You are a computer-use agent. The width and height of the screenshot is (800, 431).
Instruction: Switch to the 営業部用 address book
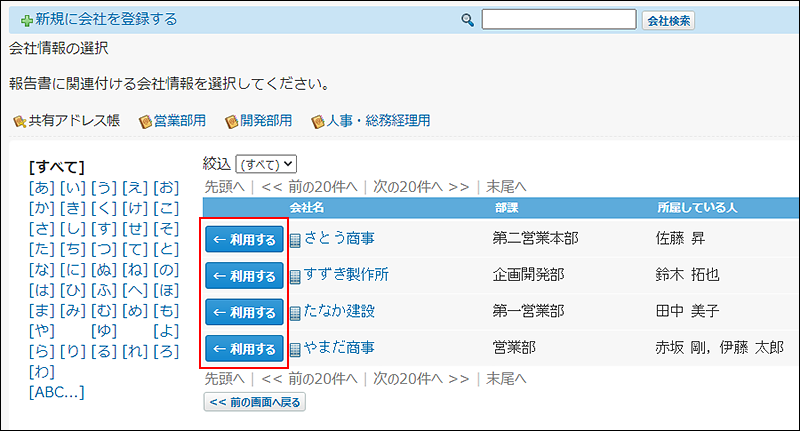tap(180, 121)
